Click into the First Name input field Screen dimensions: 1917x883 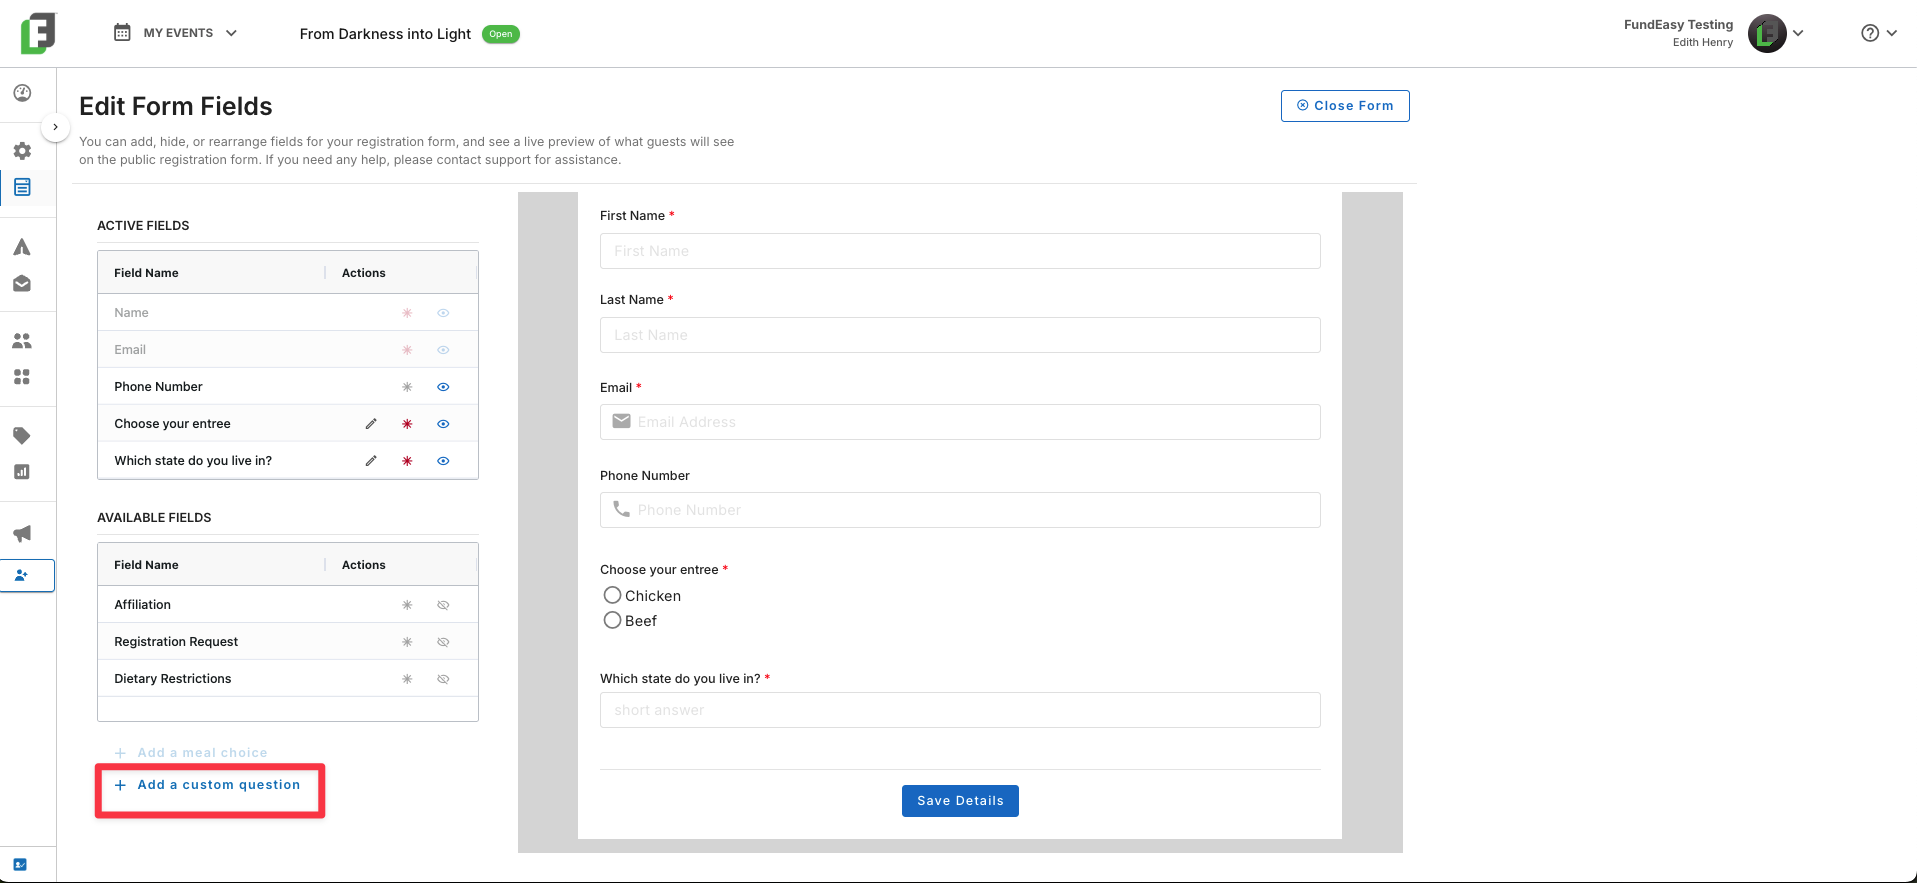960,251
